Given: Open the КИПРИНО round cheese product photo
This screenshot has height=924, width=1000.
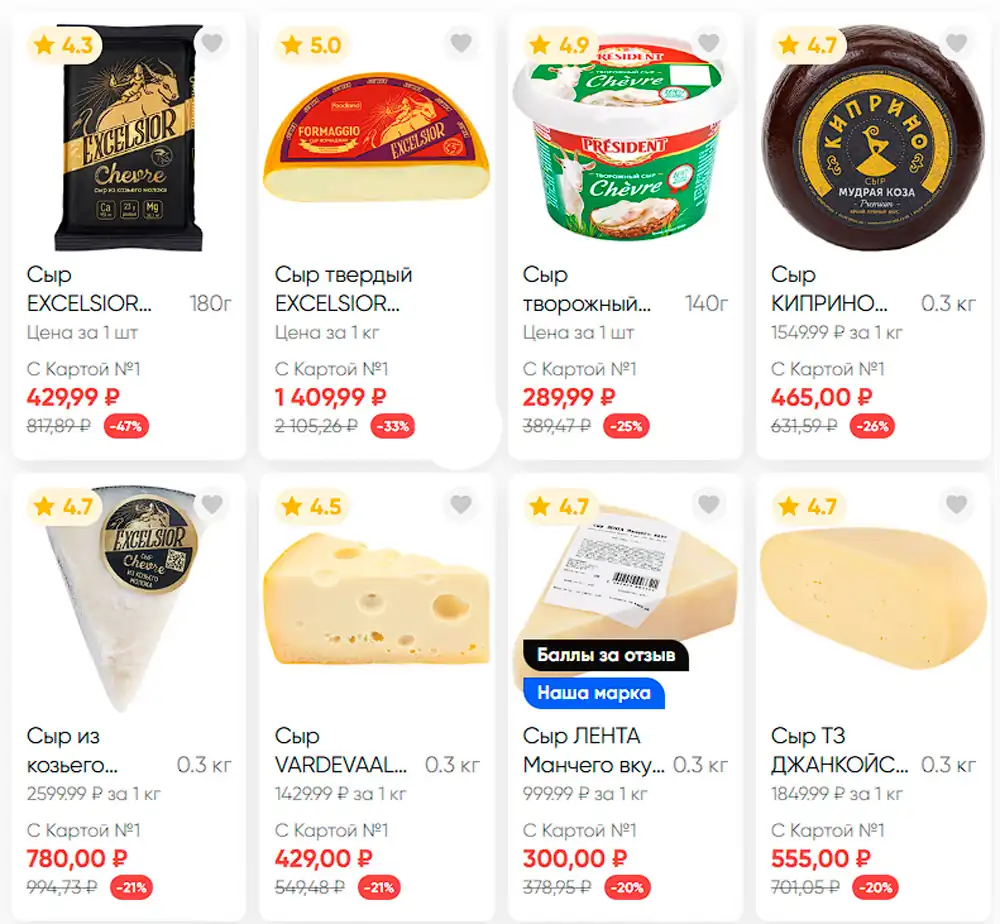Looking at the screenshot, I should click(x=873, y=137).
